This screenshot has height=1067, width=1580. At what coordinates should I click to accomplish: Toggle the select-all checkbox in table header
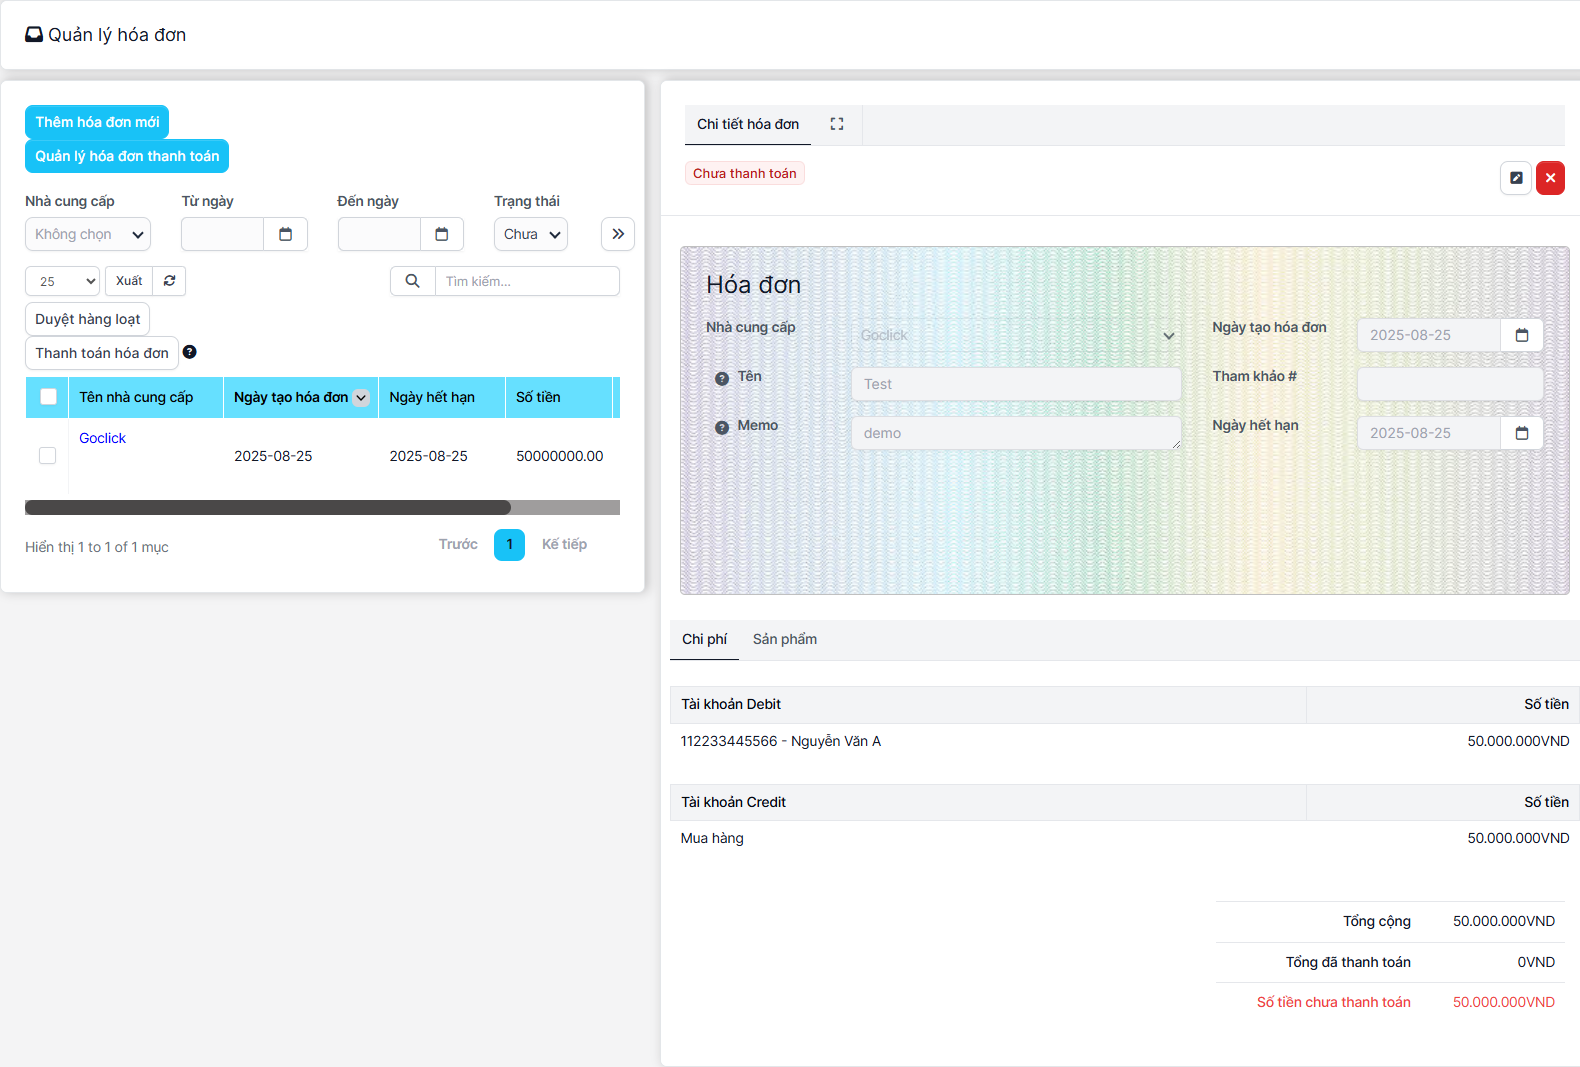pyautogui.click(x=48, y=397)
